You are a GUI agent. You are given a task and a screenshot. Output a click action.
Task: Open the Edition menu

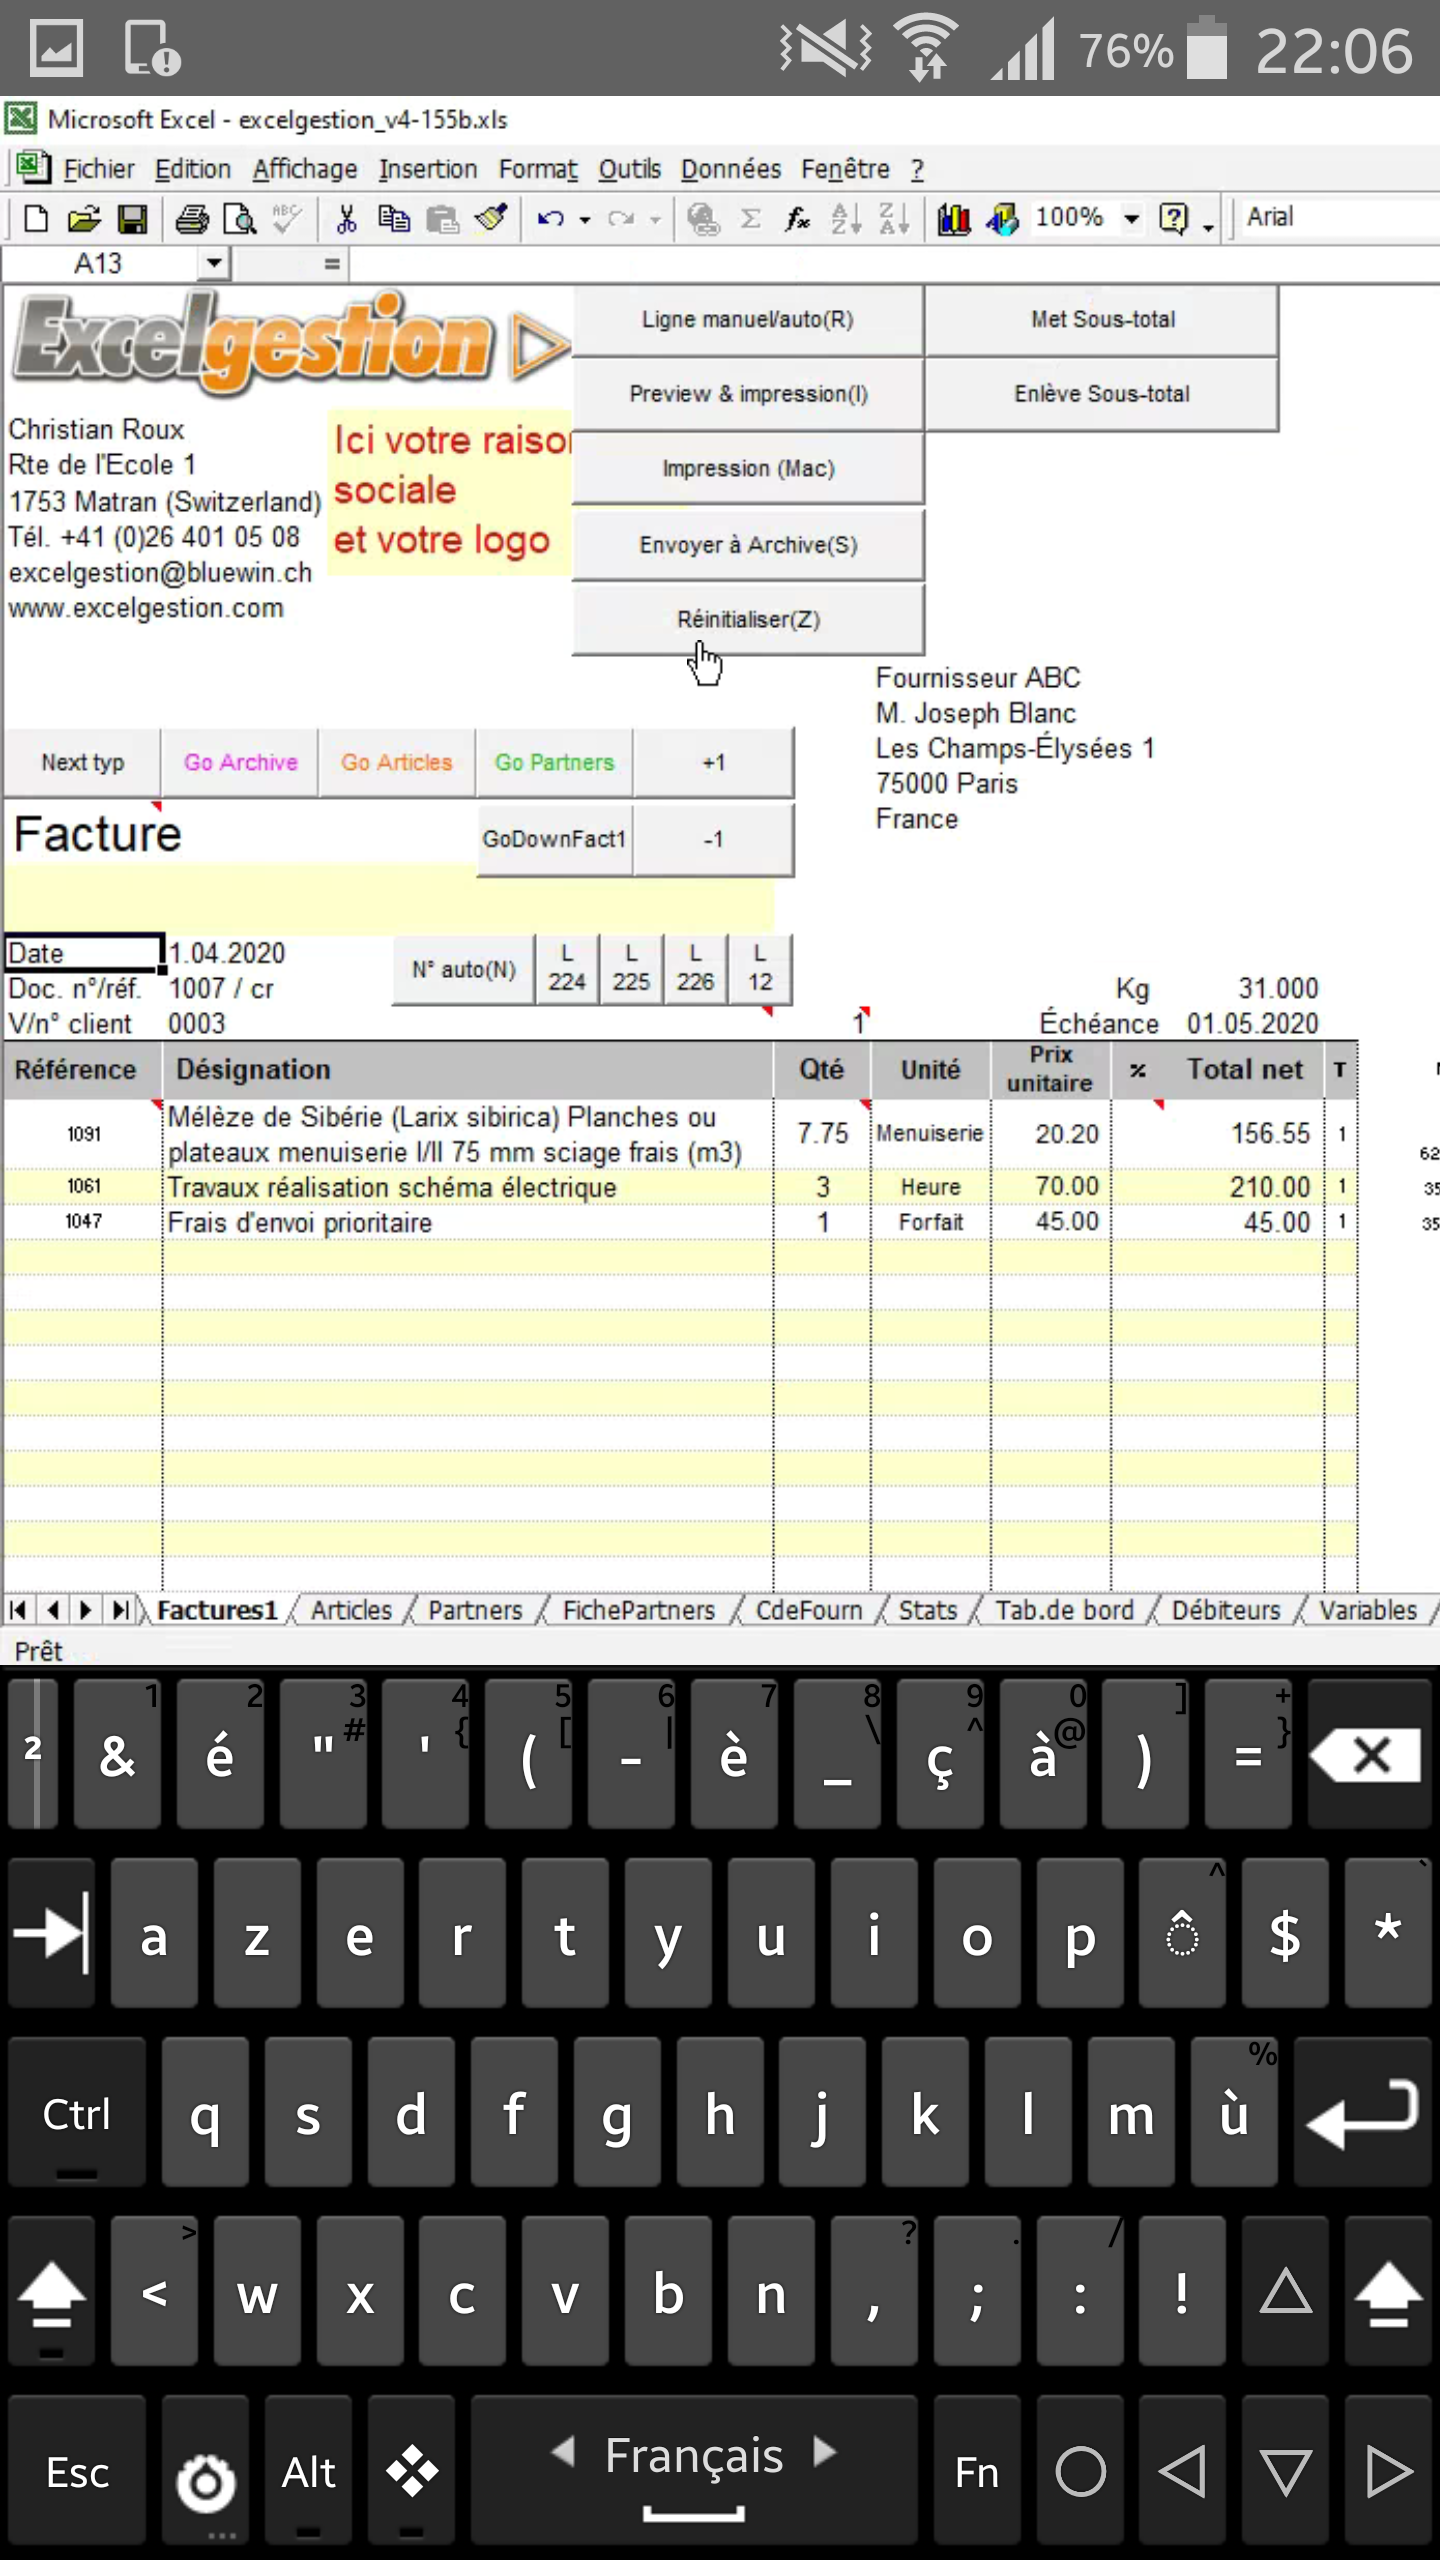click(193, 169)
